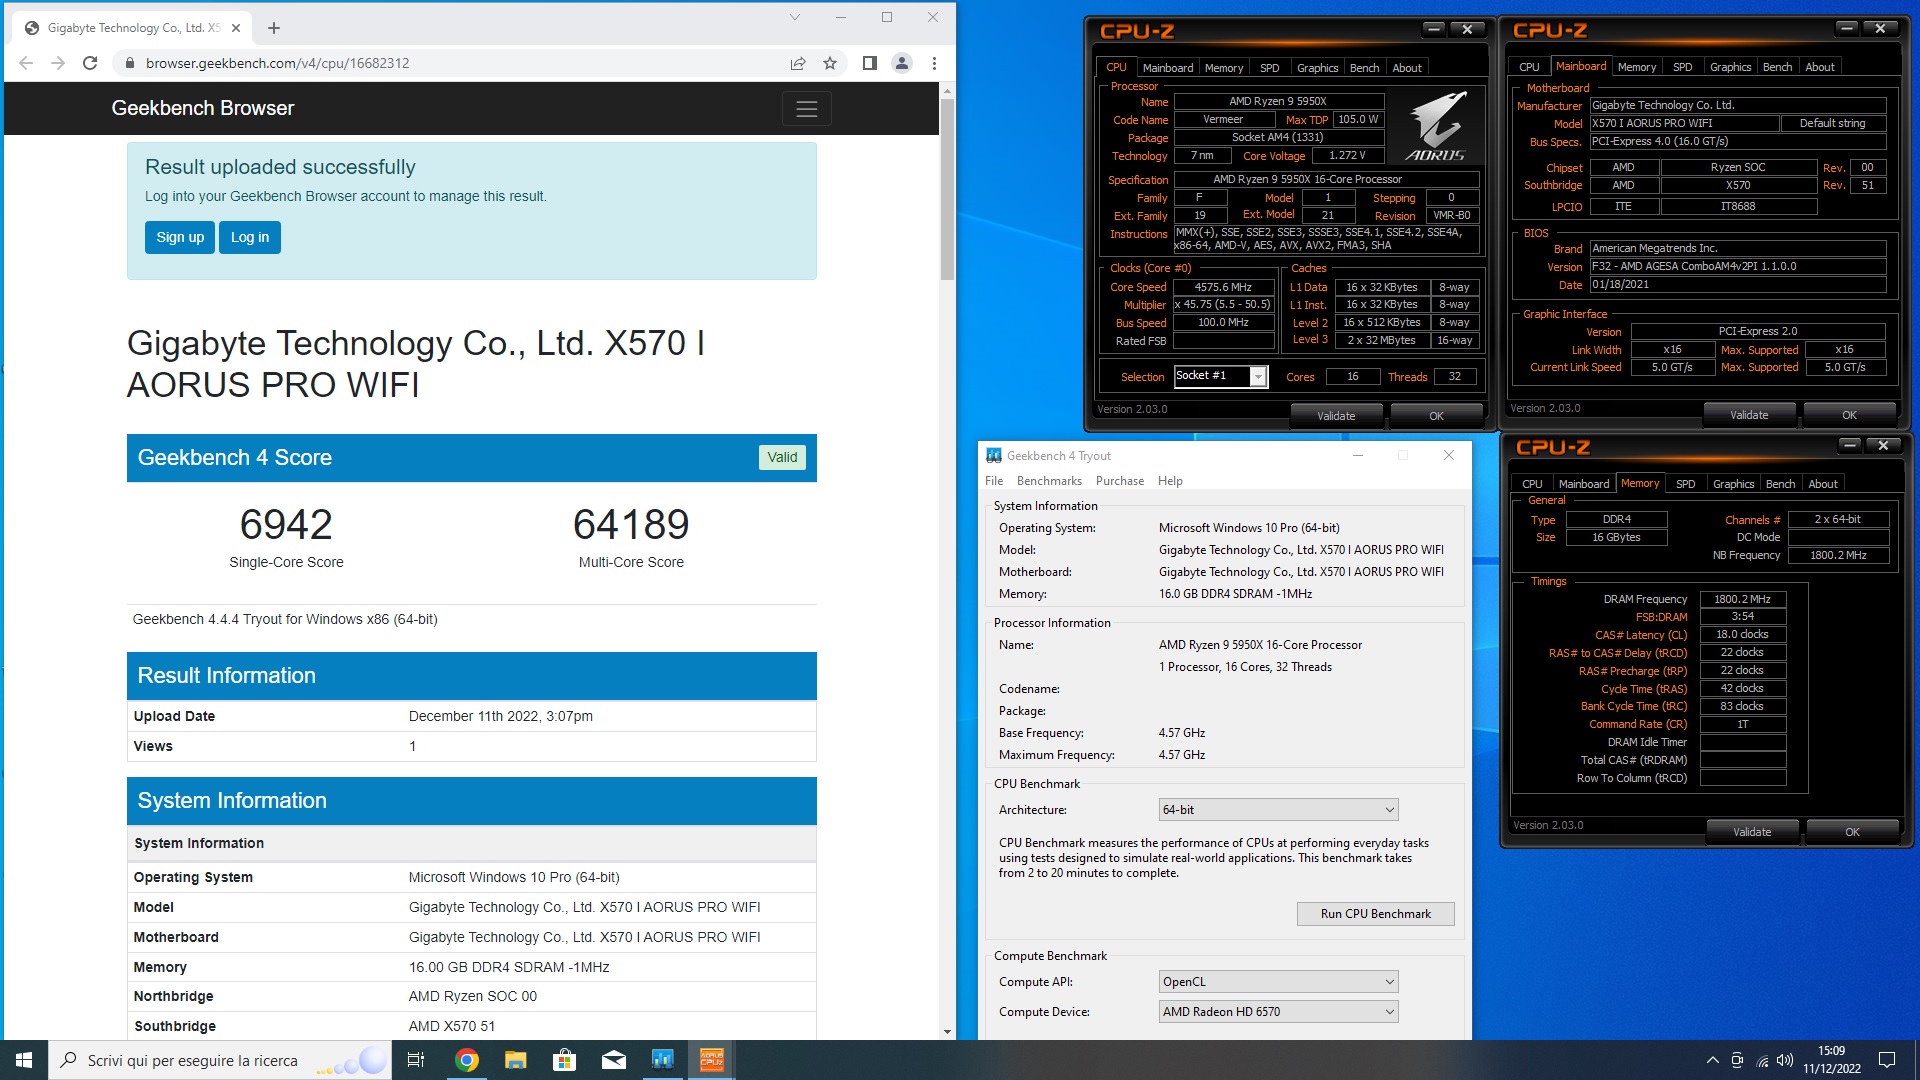Open the Compute Device Radeon HD 6570 dropdown

pyautogui.click(x=1278, y=1011)
